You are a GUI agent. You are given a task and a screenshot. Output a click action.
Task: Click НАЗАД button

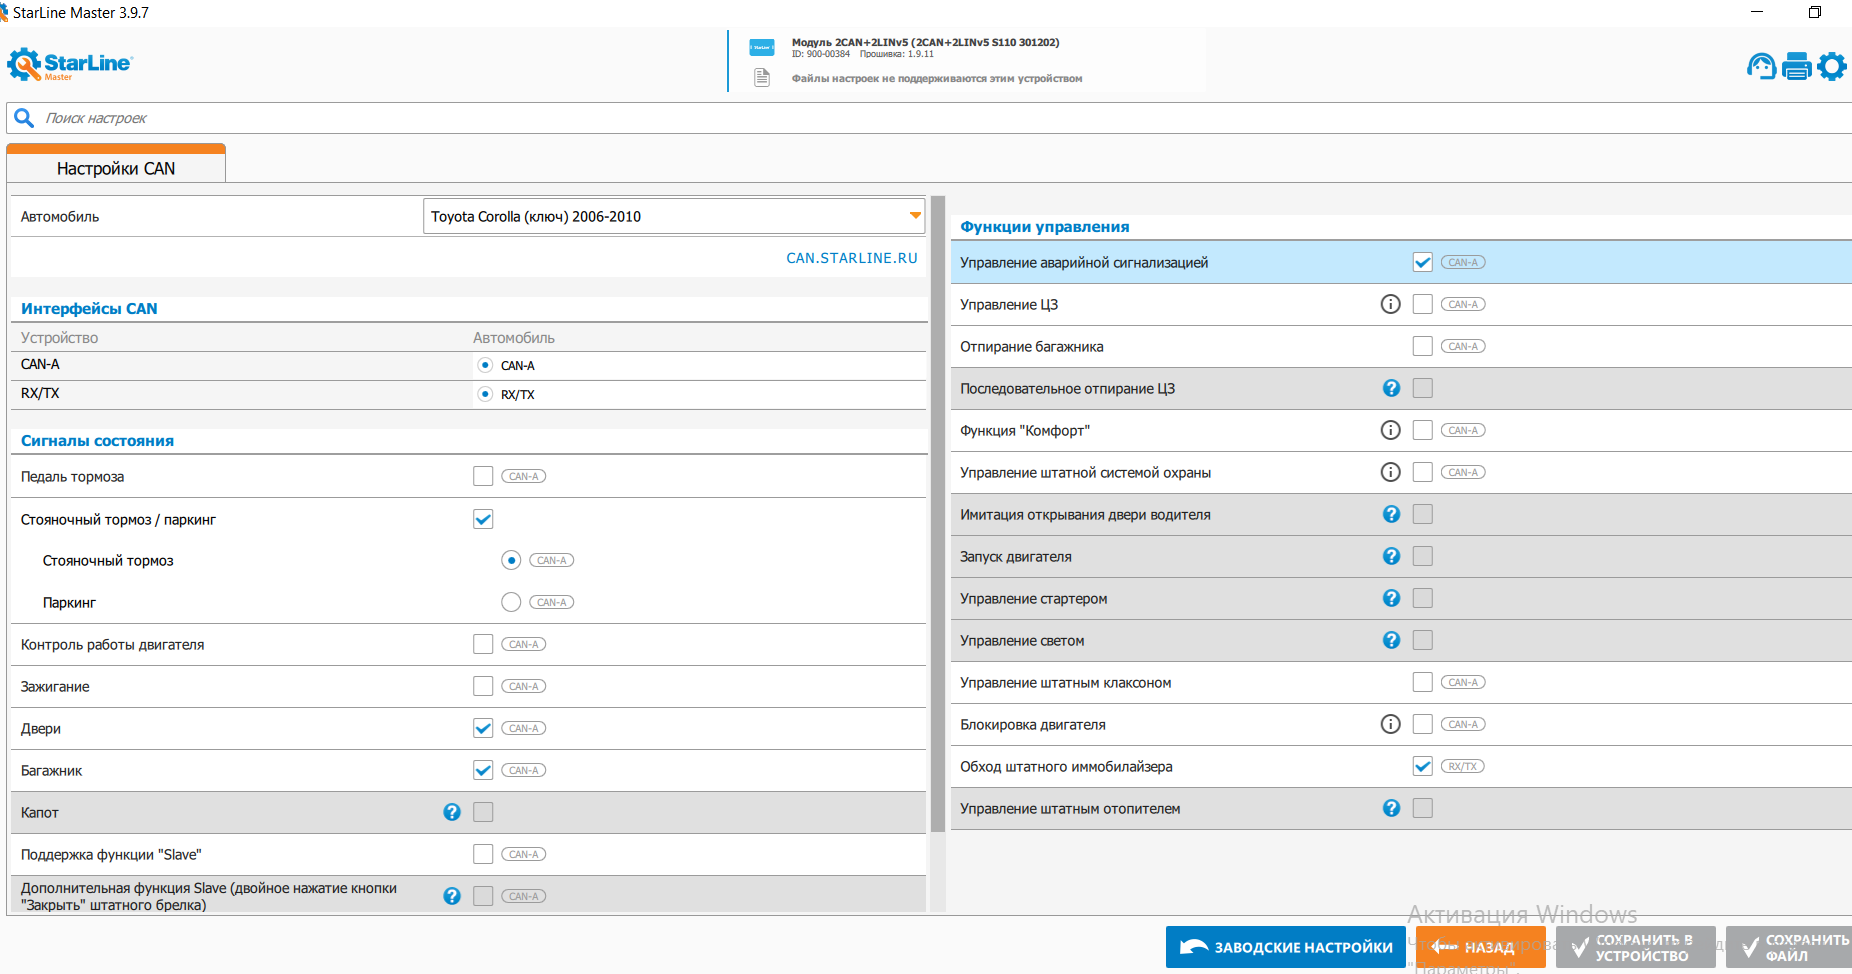[x=1481, y=947]
